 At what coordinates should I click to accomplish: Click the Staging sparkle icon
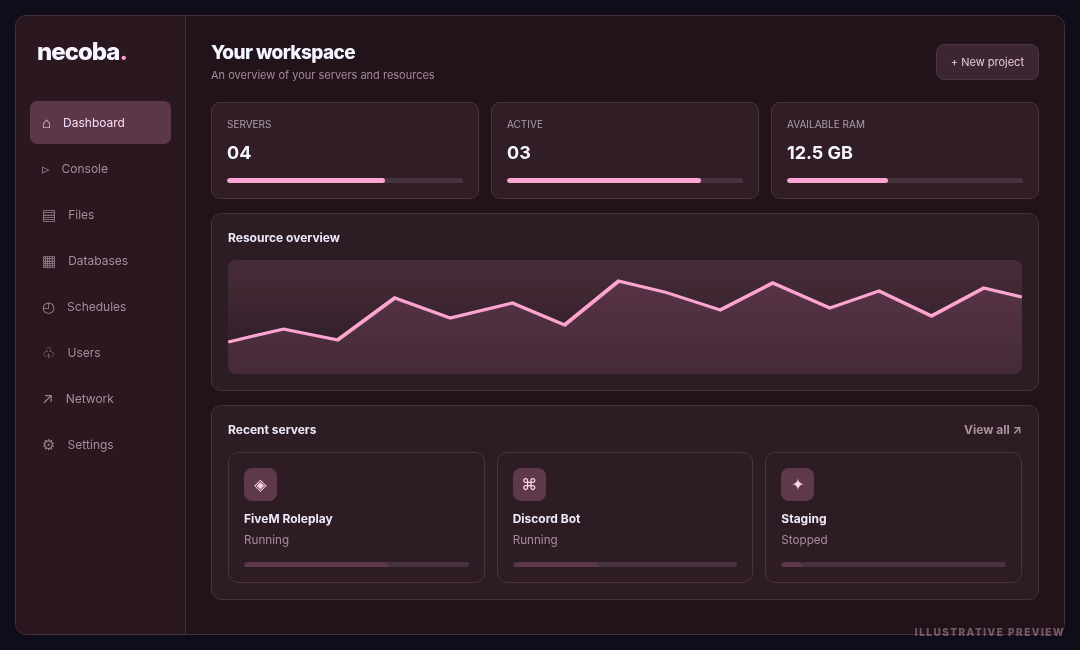(798, 485)
